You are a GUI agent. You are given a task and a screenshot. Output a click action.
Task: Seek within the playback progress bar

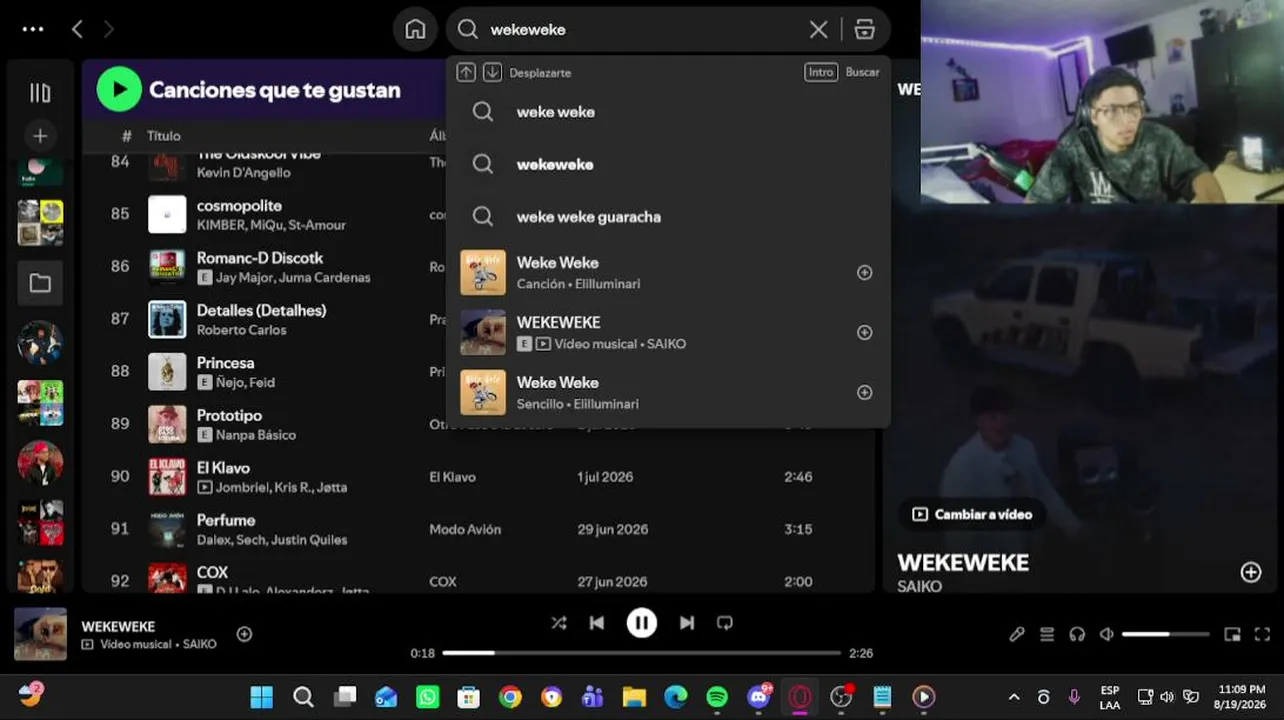(642, 653)
